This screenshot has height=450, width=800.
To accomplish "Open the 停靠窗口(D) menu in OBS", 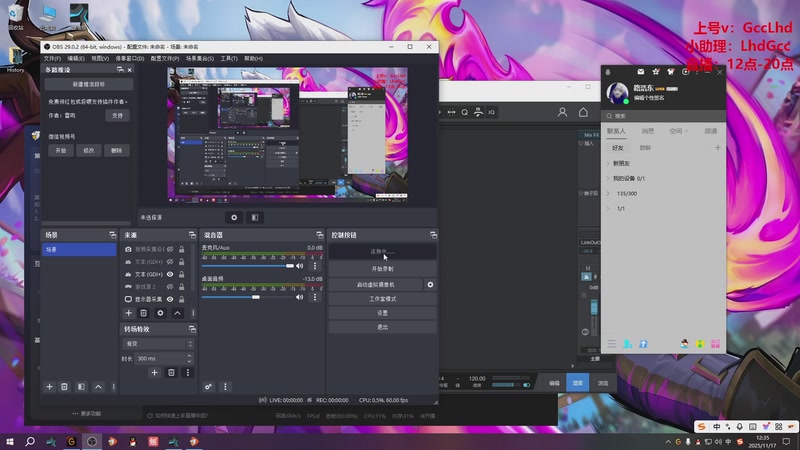I will click(x=130, y=59).
